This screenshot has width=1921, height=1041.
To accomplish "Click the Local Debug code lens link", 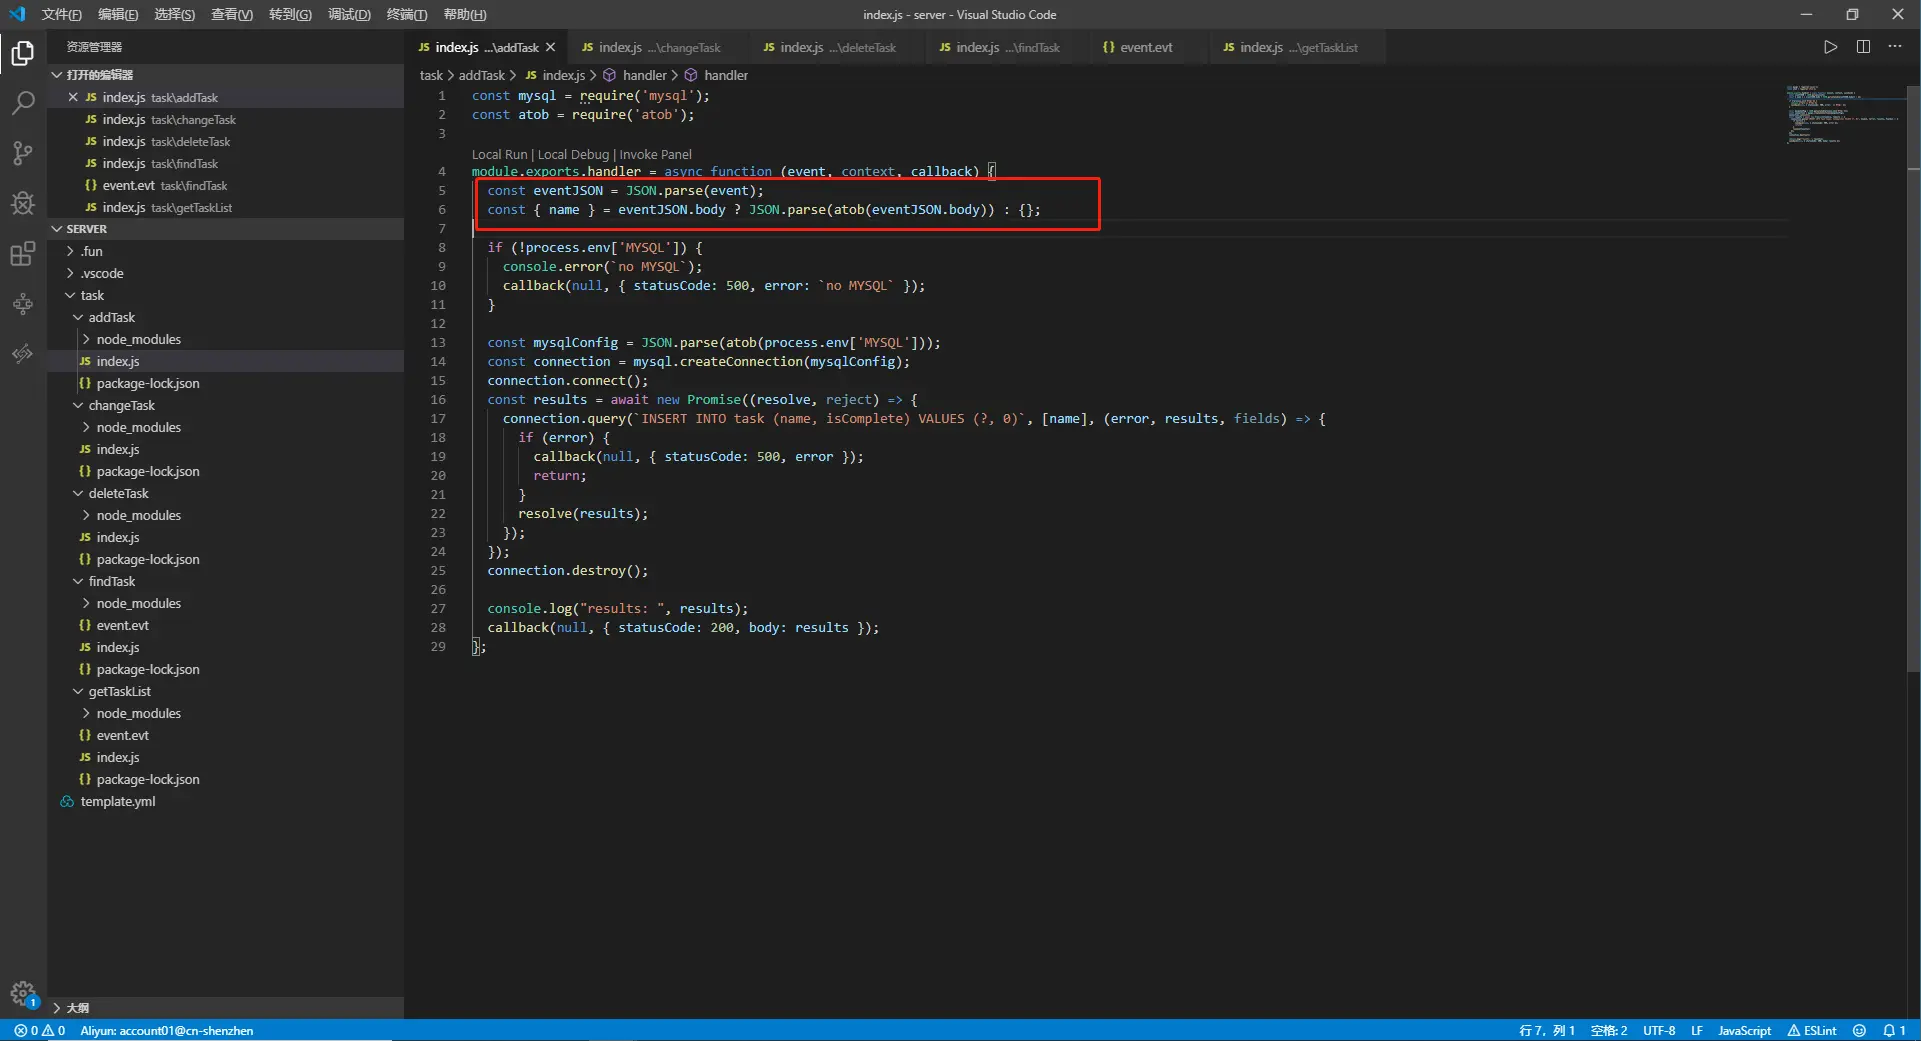I will tap(573, 154).
